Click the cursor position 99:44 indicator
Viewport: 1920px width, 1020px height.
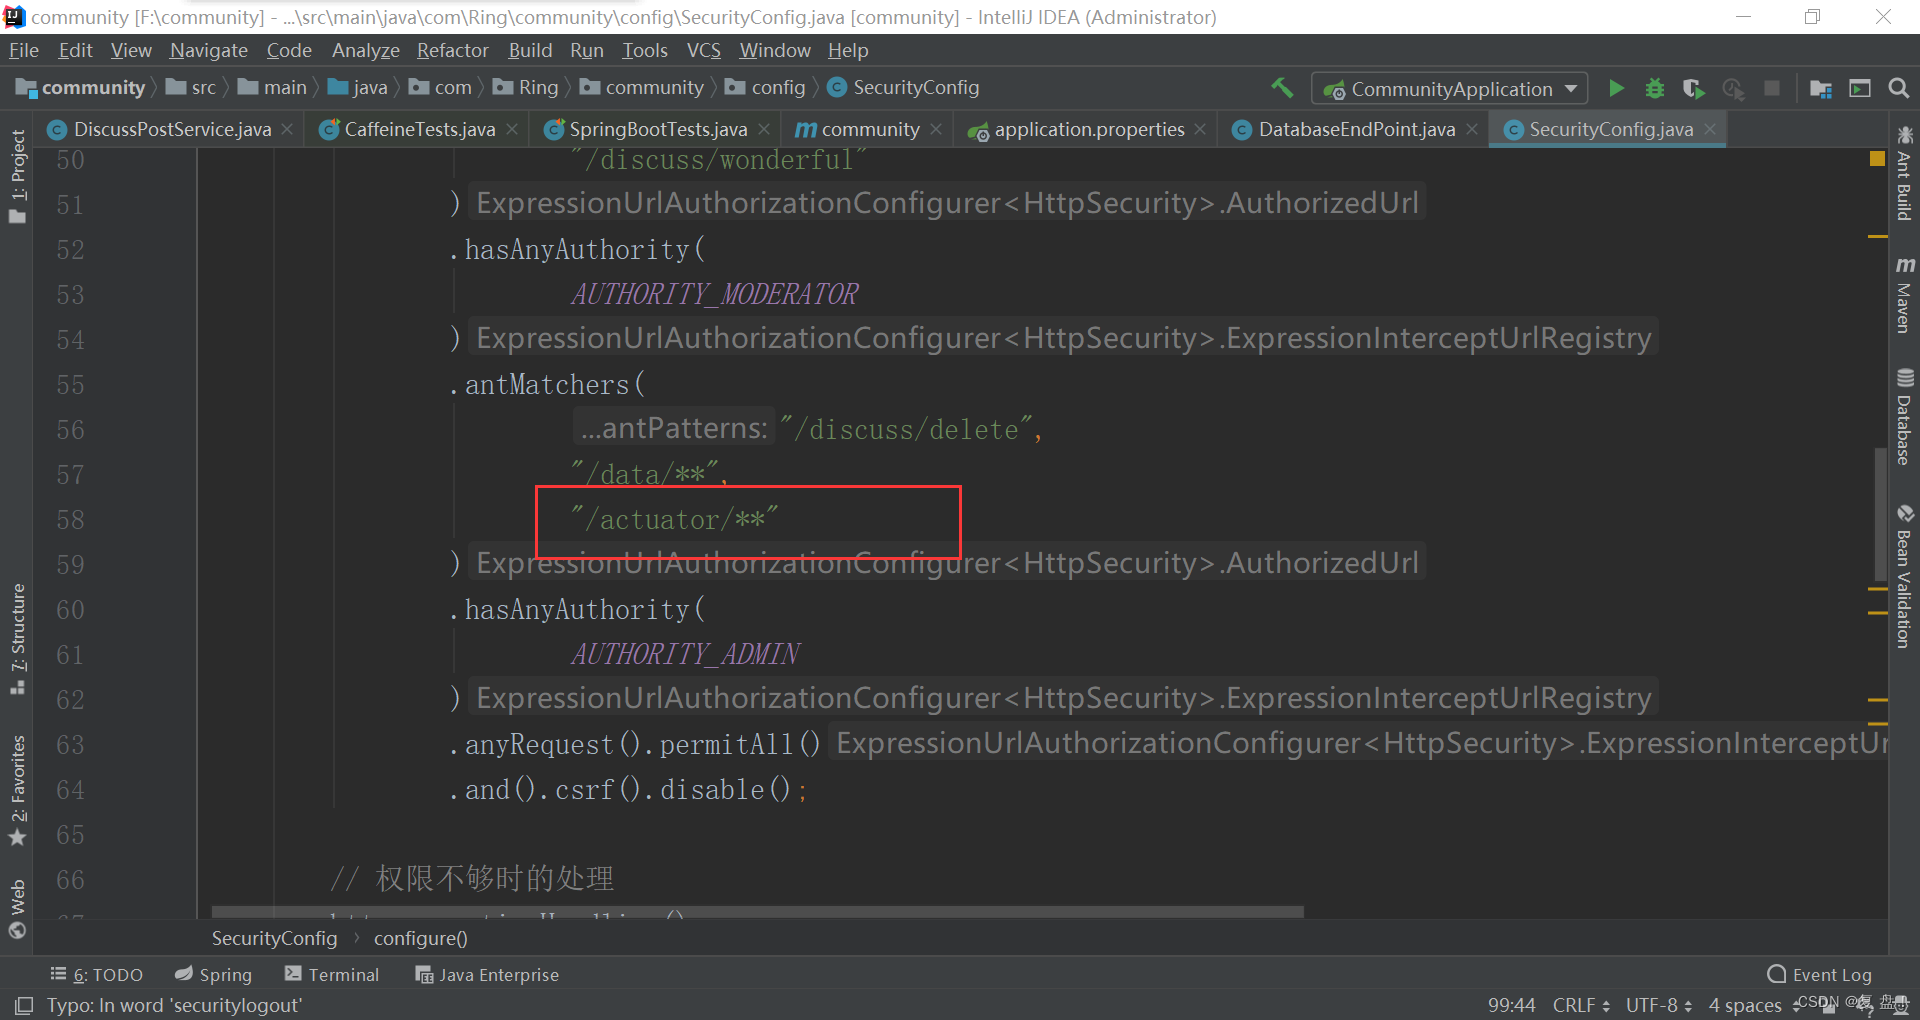coord(1511,1005)
